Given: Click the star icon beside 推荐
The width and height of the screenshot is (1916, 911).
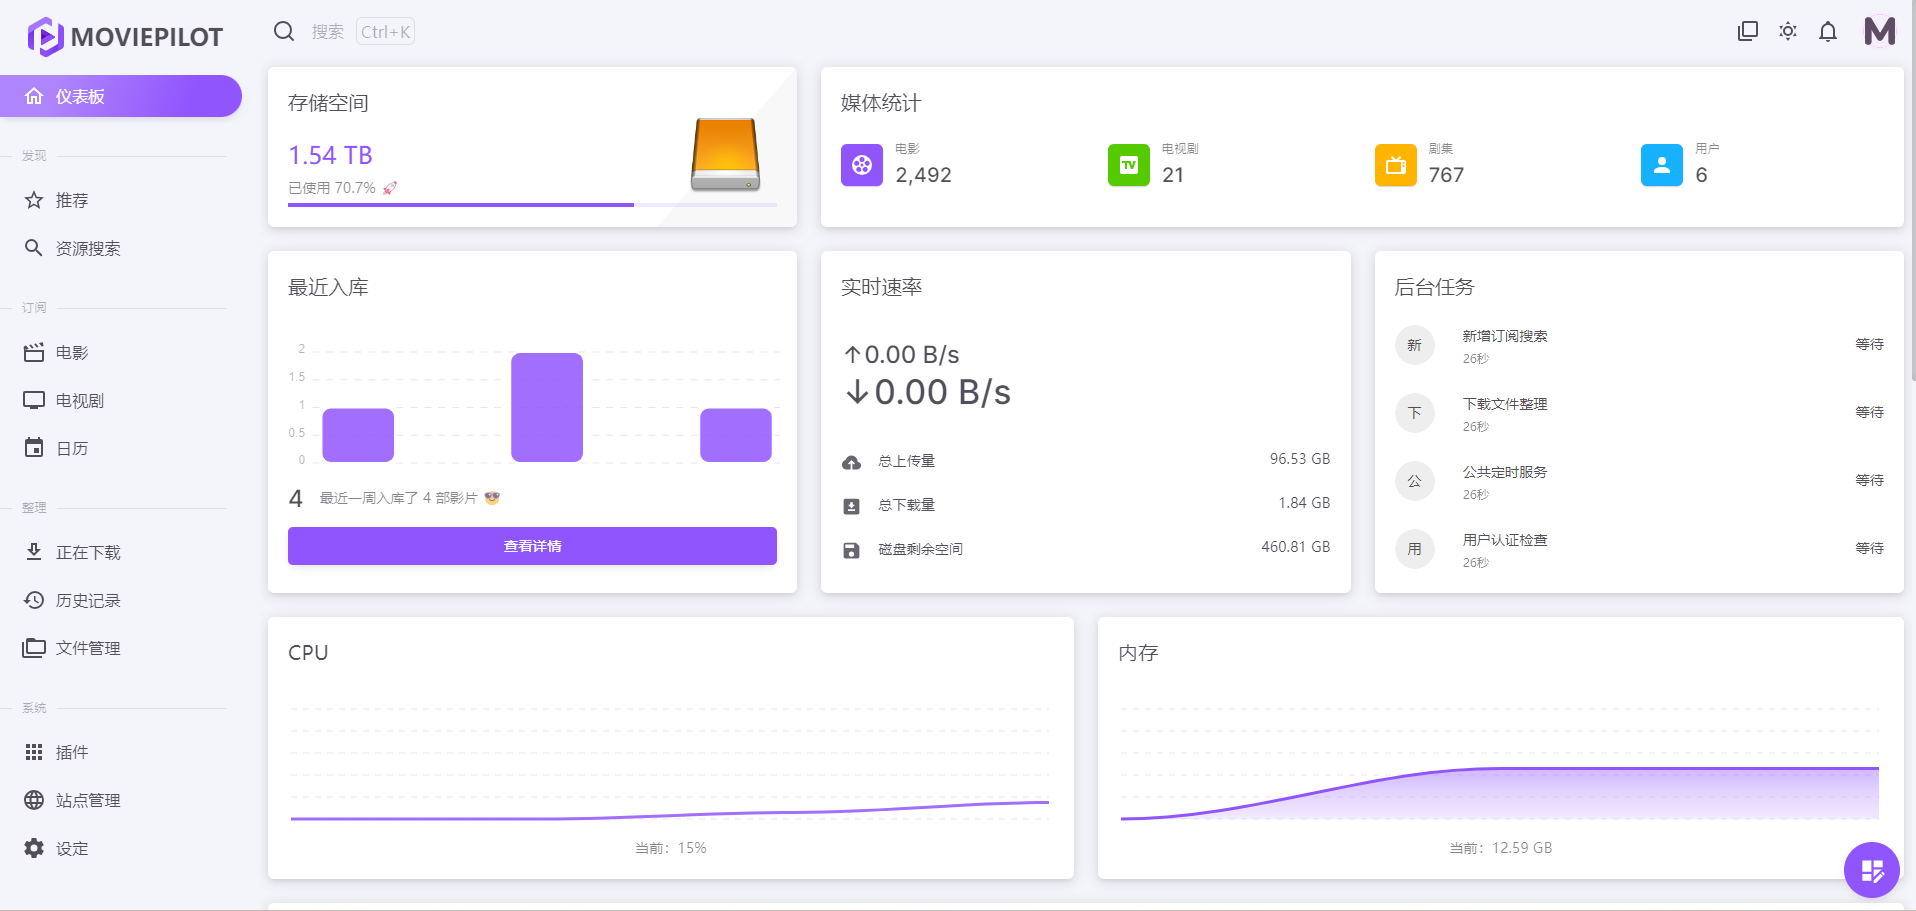Looking at the screenshot, I should point(34,200).
